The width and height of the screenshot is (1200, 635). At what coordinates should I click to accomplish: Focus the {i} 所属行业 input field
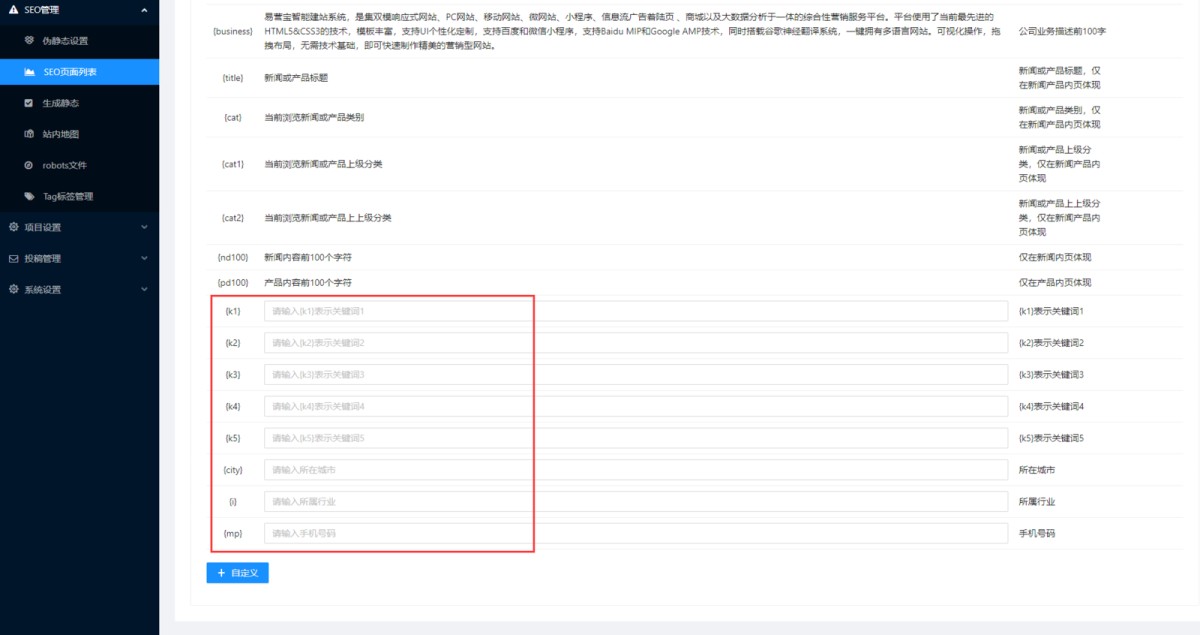[x=636, y=501]
